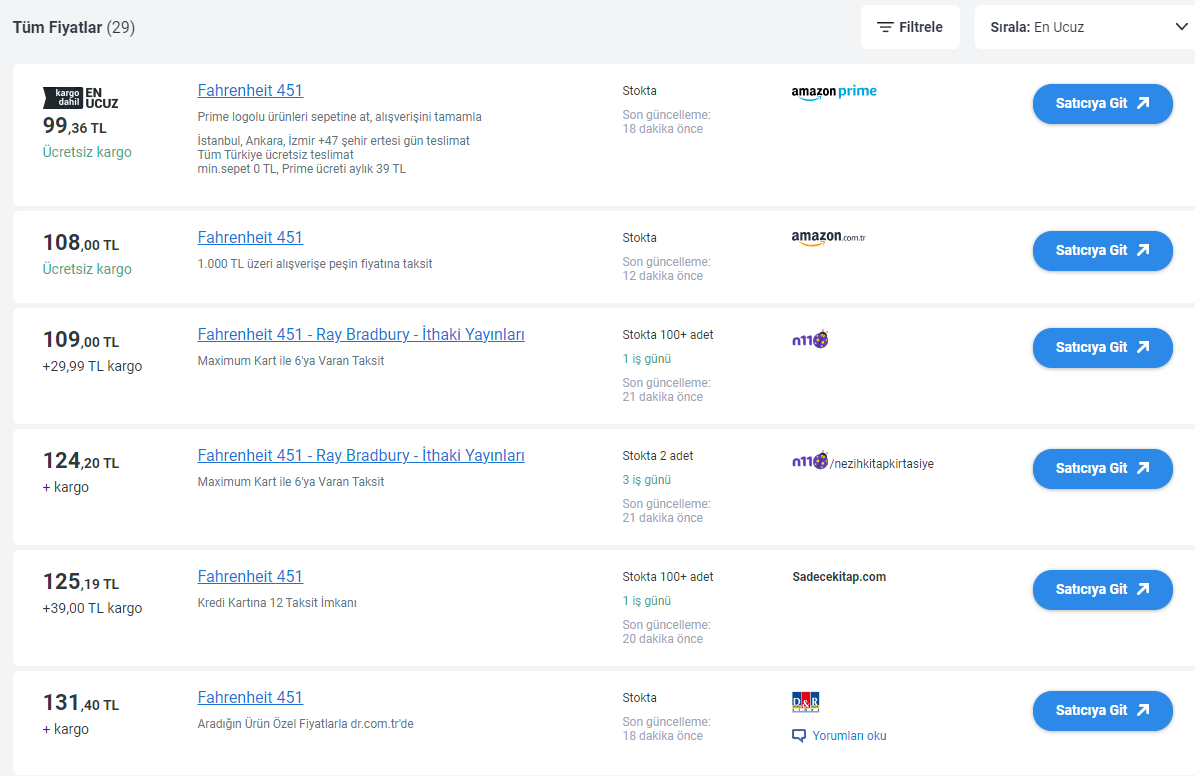The image size is (1195, 776).
Task: Click the D&R store logo
Action: (805, 702)
